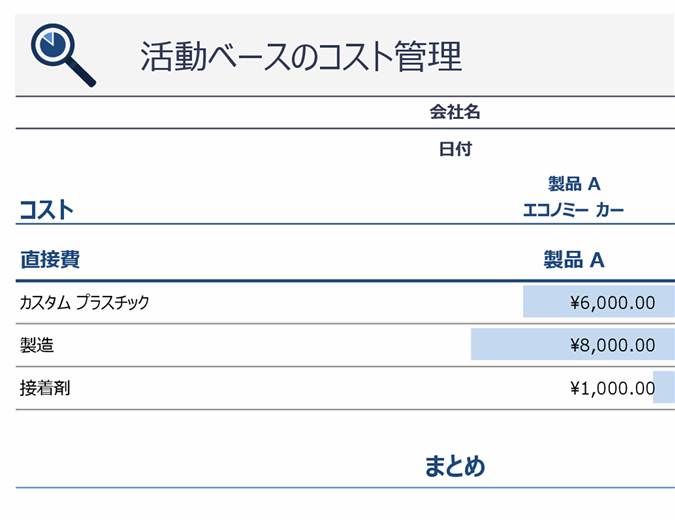Click the エコノミー カー product name
Viewport: 675px width, 520px height.
point(574,210)
